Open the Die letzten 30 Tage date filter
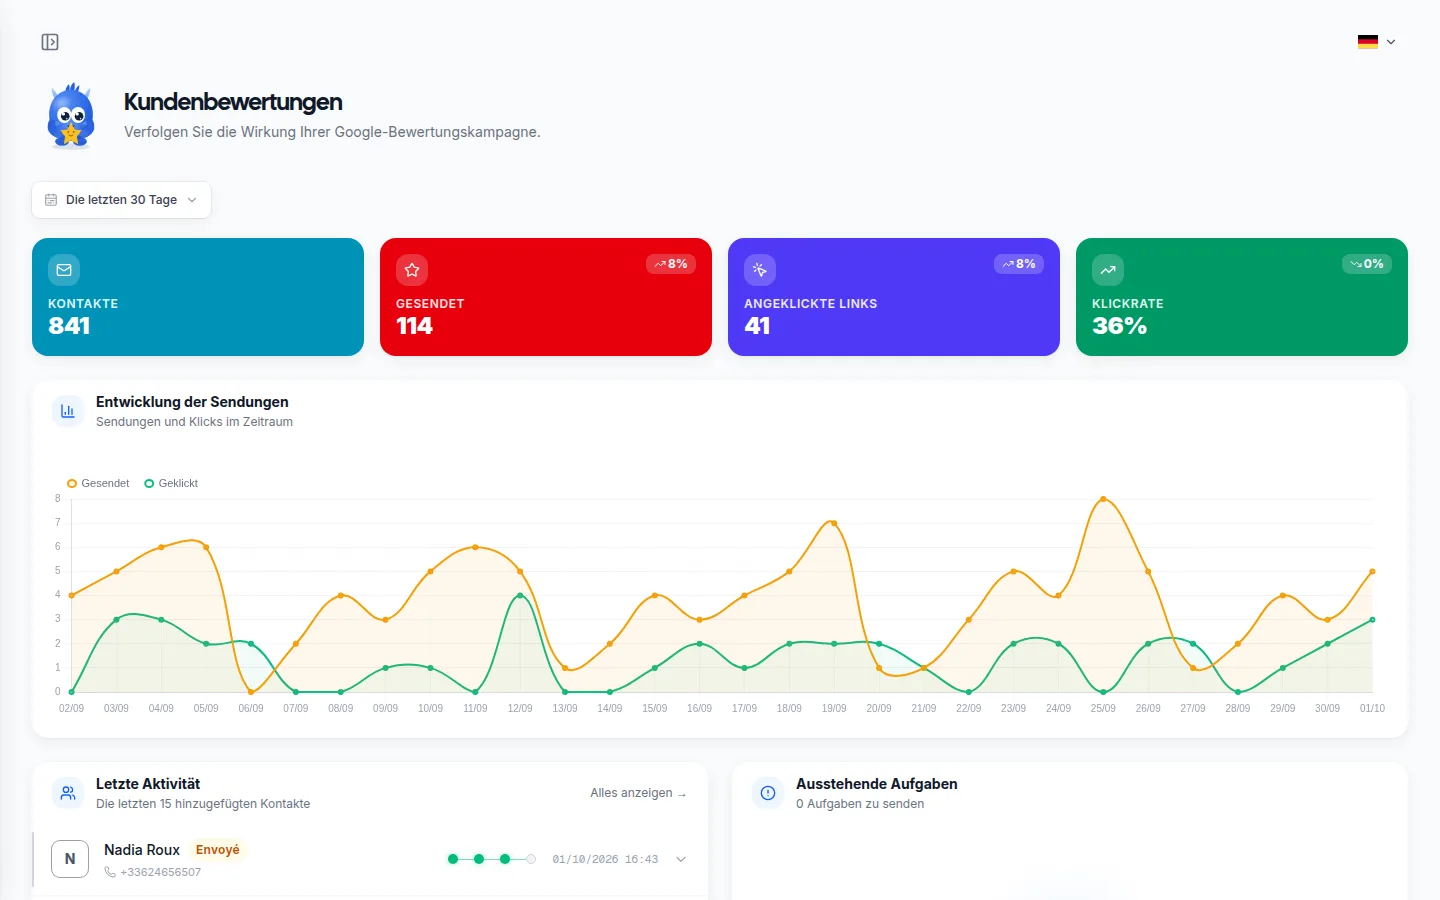Viewport: 1440px width, 900px height. click(121, 200)
